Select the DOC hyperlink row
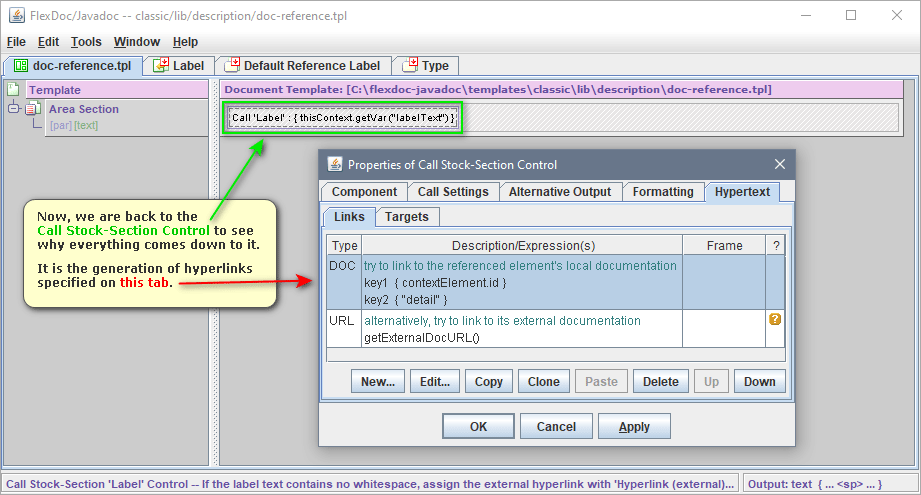 coord(520,282)
